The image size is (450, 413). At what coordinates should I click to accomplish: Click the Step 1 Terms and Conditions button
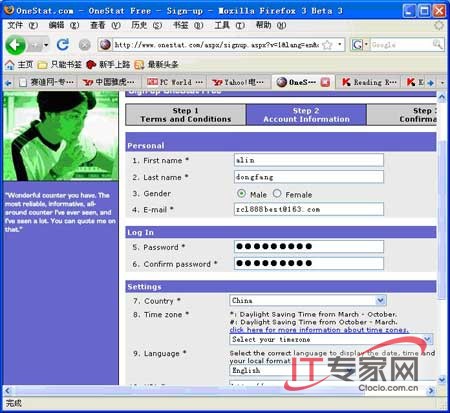click(x=186, y=115)
